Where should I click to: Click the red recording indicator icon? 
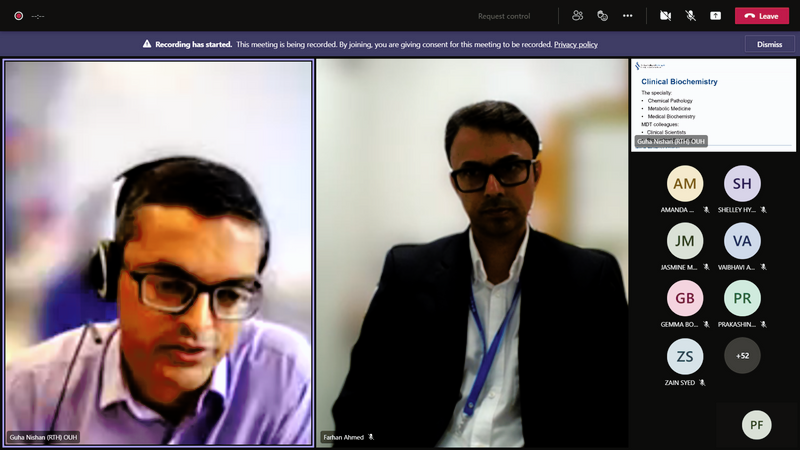pos(18,16)
